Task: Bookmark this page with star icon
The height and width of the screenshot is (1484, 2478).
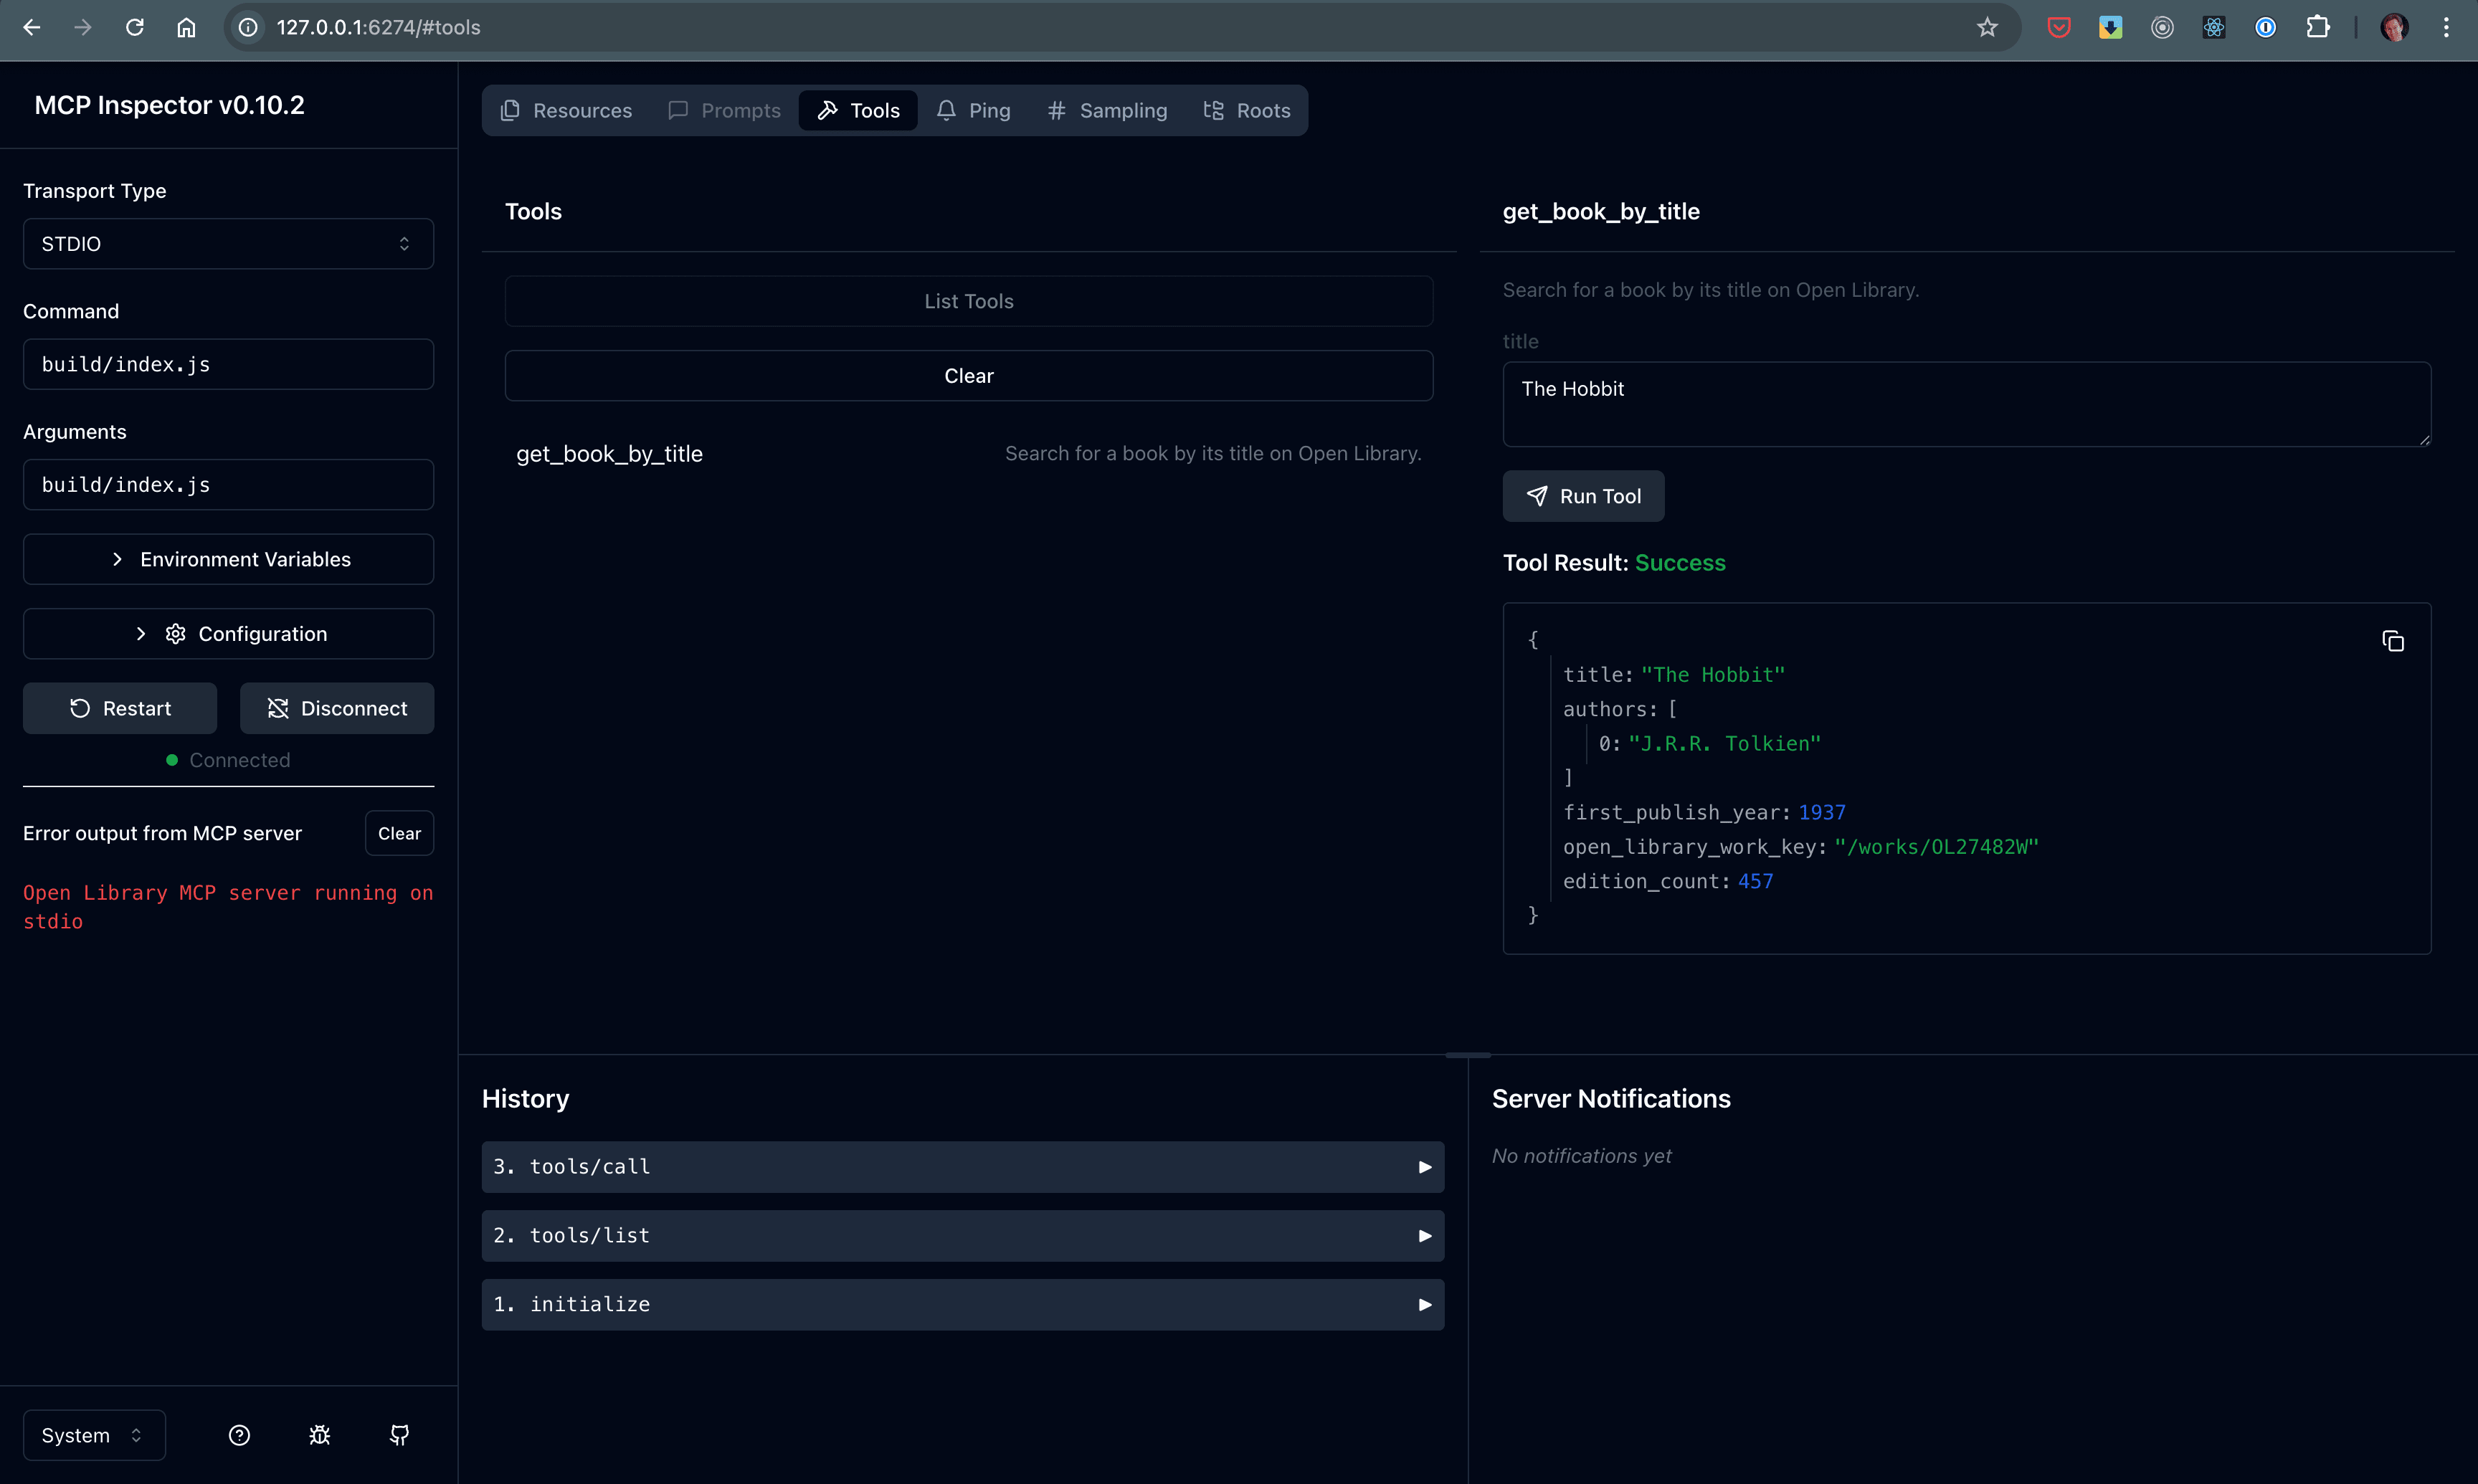Action: point(1986,27)
